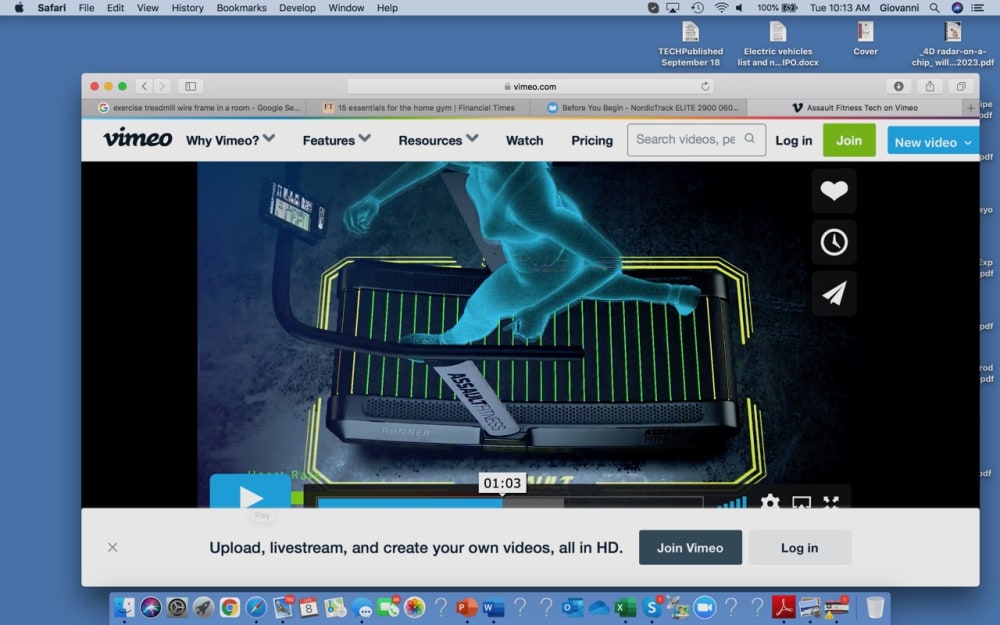The height and width of the screenshot is (625, 1000).
Task: Show Safari downloads
Action: (x=898, y=86)
